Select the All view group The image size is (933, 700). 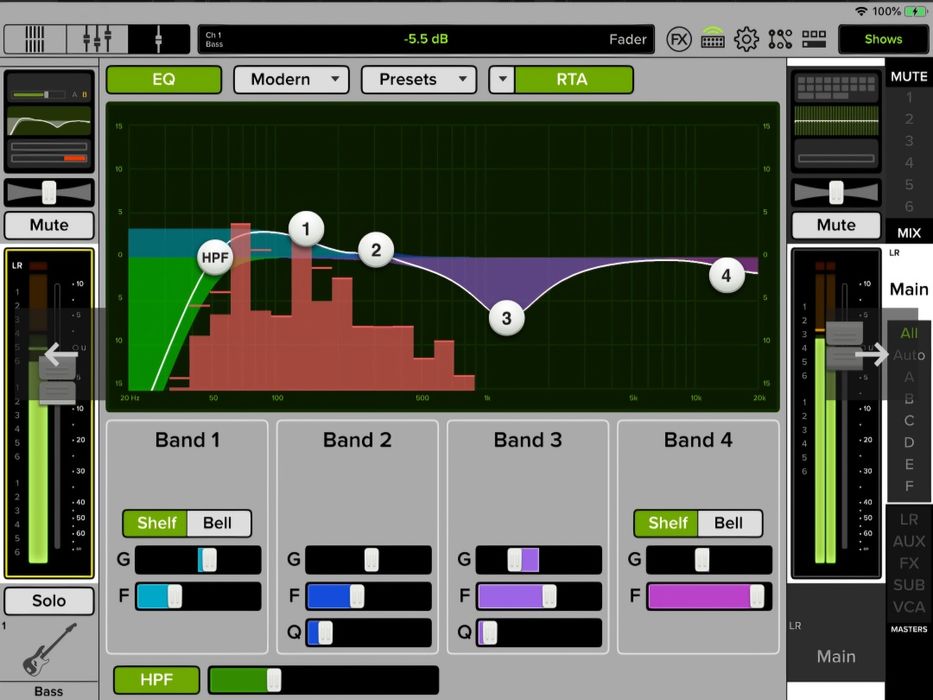coord(909,333)
